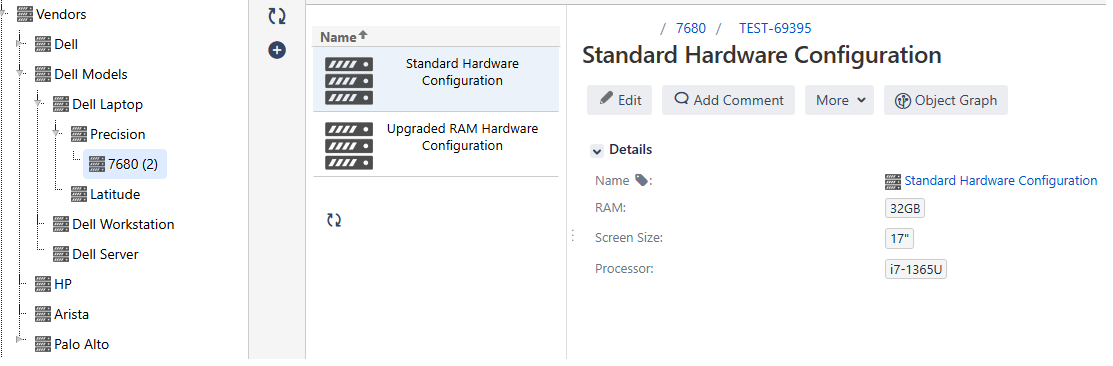Click the label tag icon next to Name

pyautogui.click(x=641, y=181)
